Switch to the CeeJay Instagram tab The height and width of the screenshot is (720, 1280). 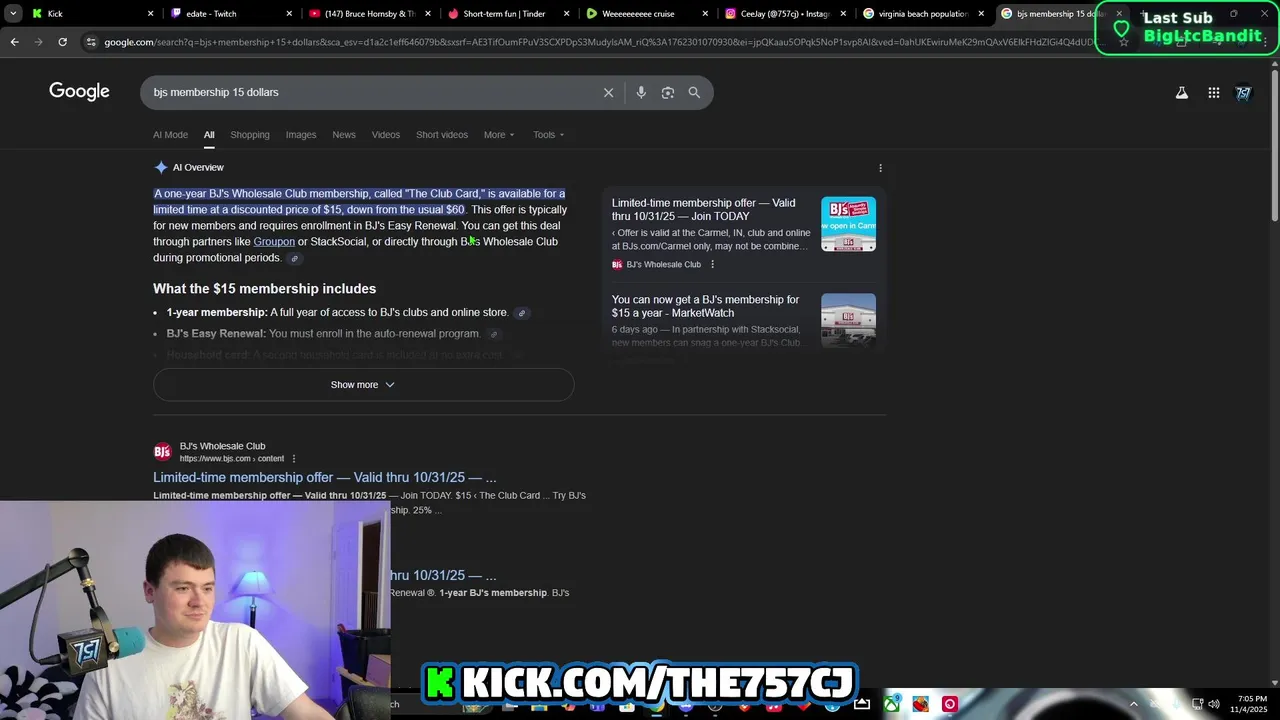pos(785,14)
